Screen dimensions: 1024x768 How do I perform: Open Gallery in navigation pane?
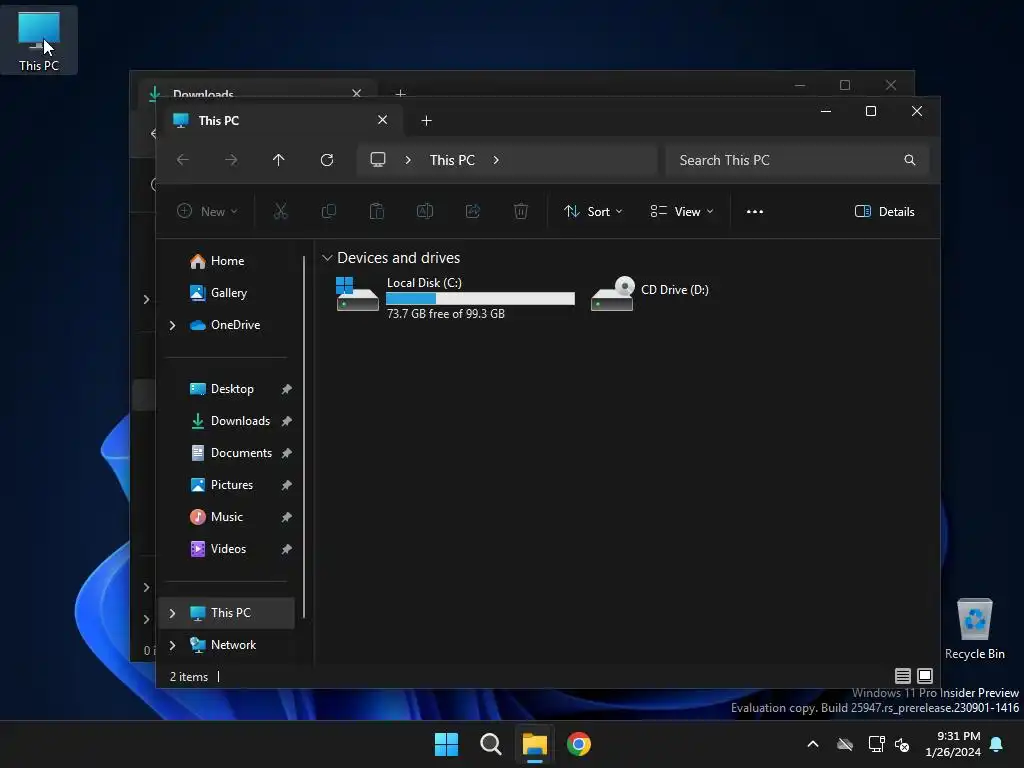(227, 293)
